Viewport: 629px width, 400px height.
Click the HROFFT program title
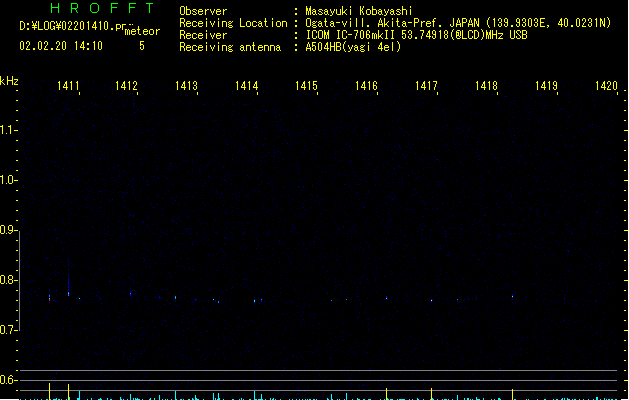coord(102,8)
